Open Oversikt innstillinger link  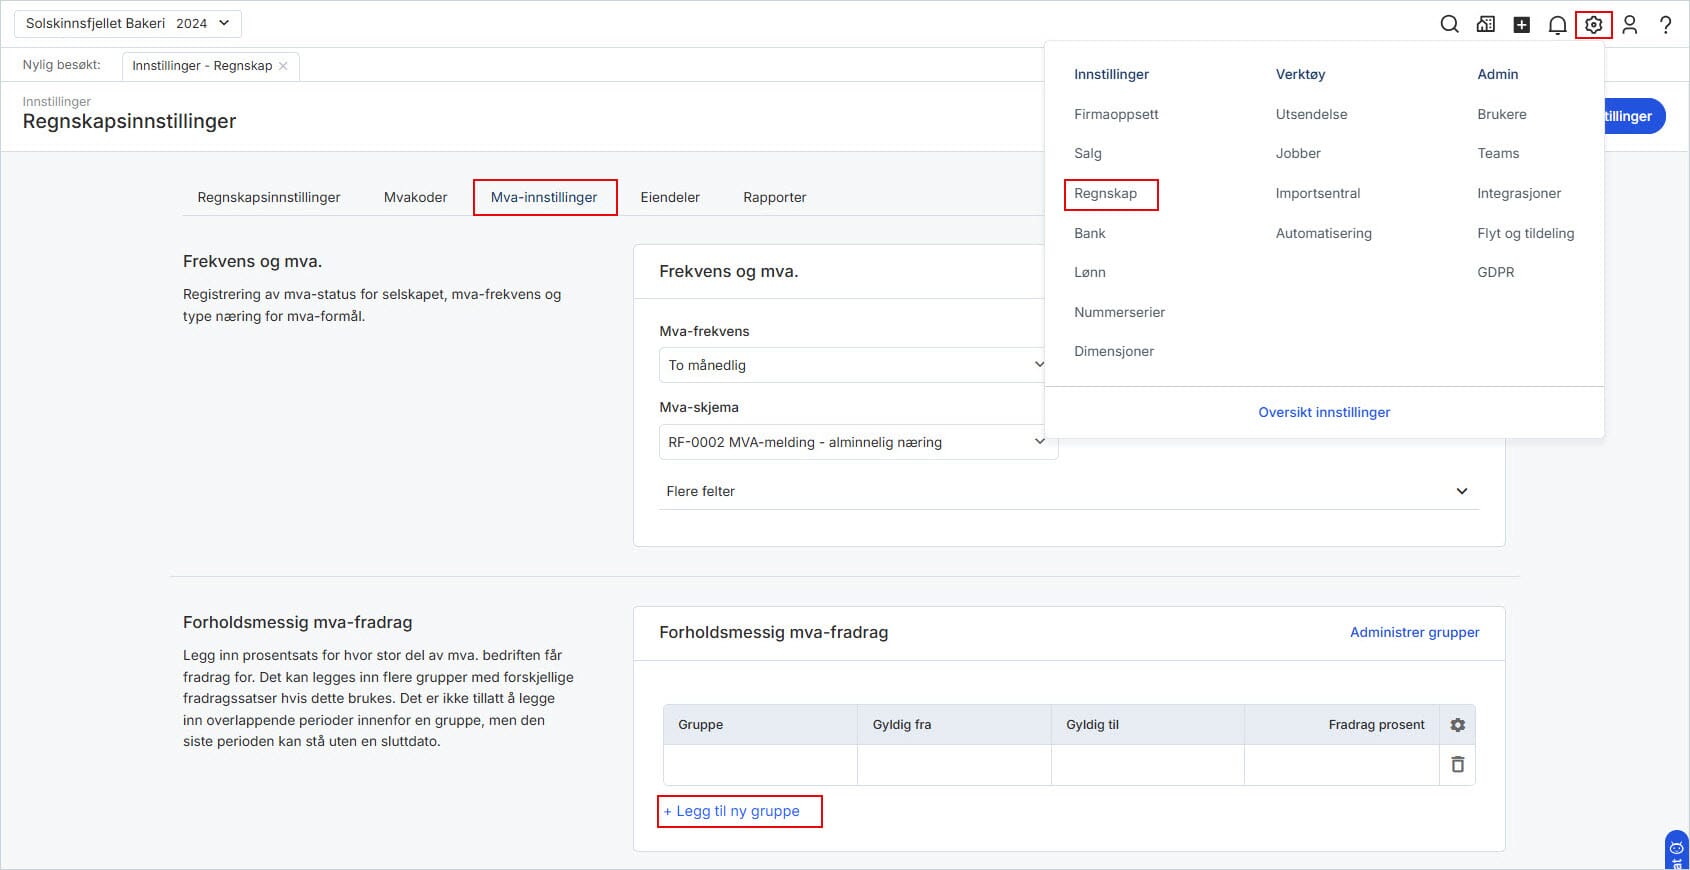tap(1324, 412)
